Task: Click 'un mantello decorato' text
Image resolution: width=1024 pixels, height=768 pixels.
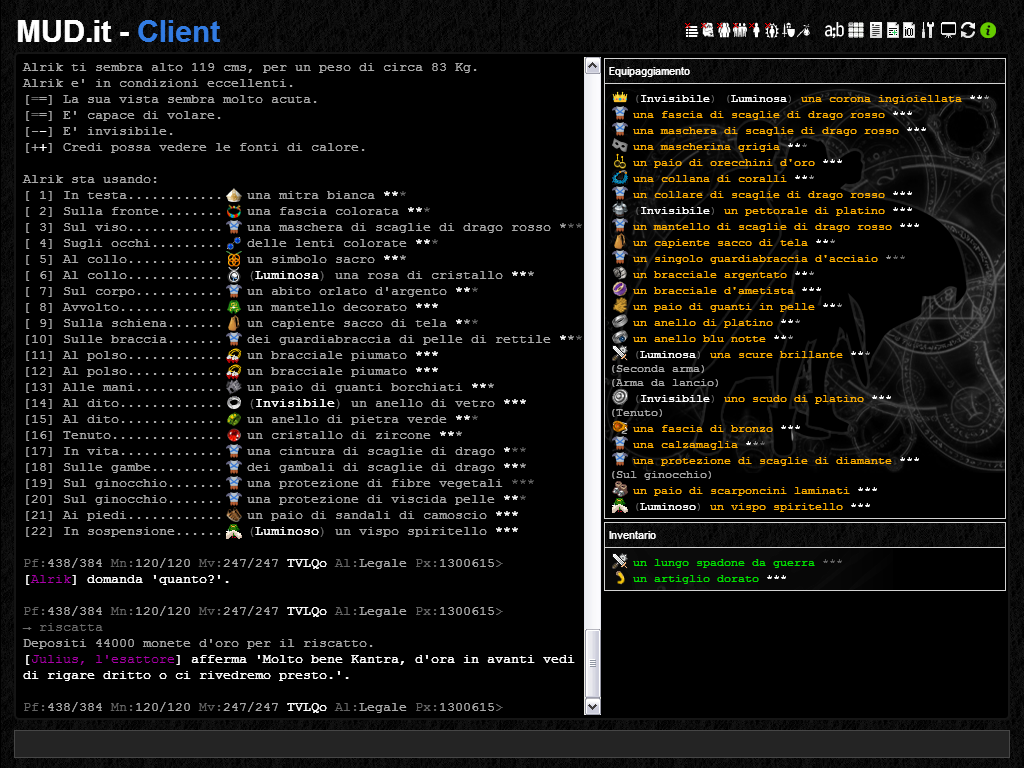Action: [x=327, y=307]
